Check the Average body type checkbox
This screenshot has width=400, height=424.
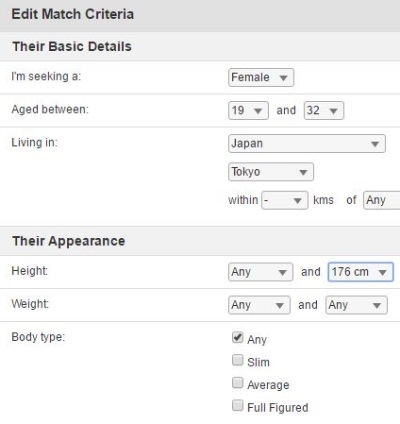click(x=237, y=383)
